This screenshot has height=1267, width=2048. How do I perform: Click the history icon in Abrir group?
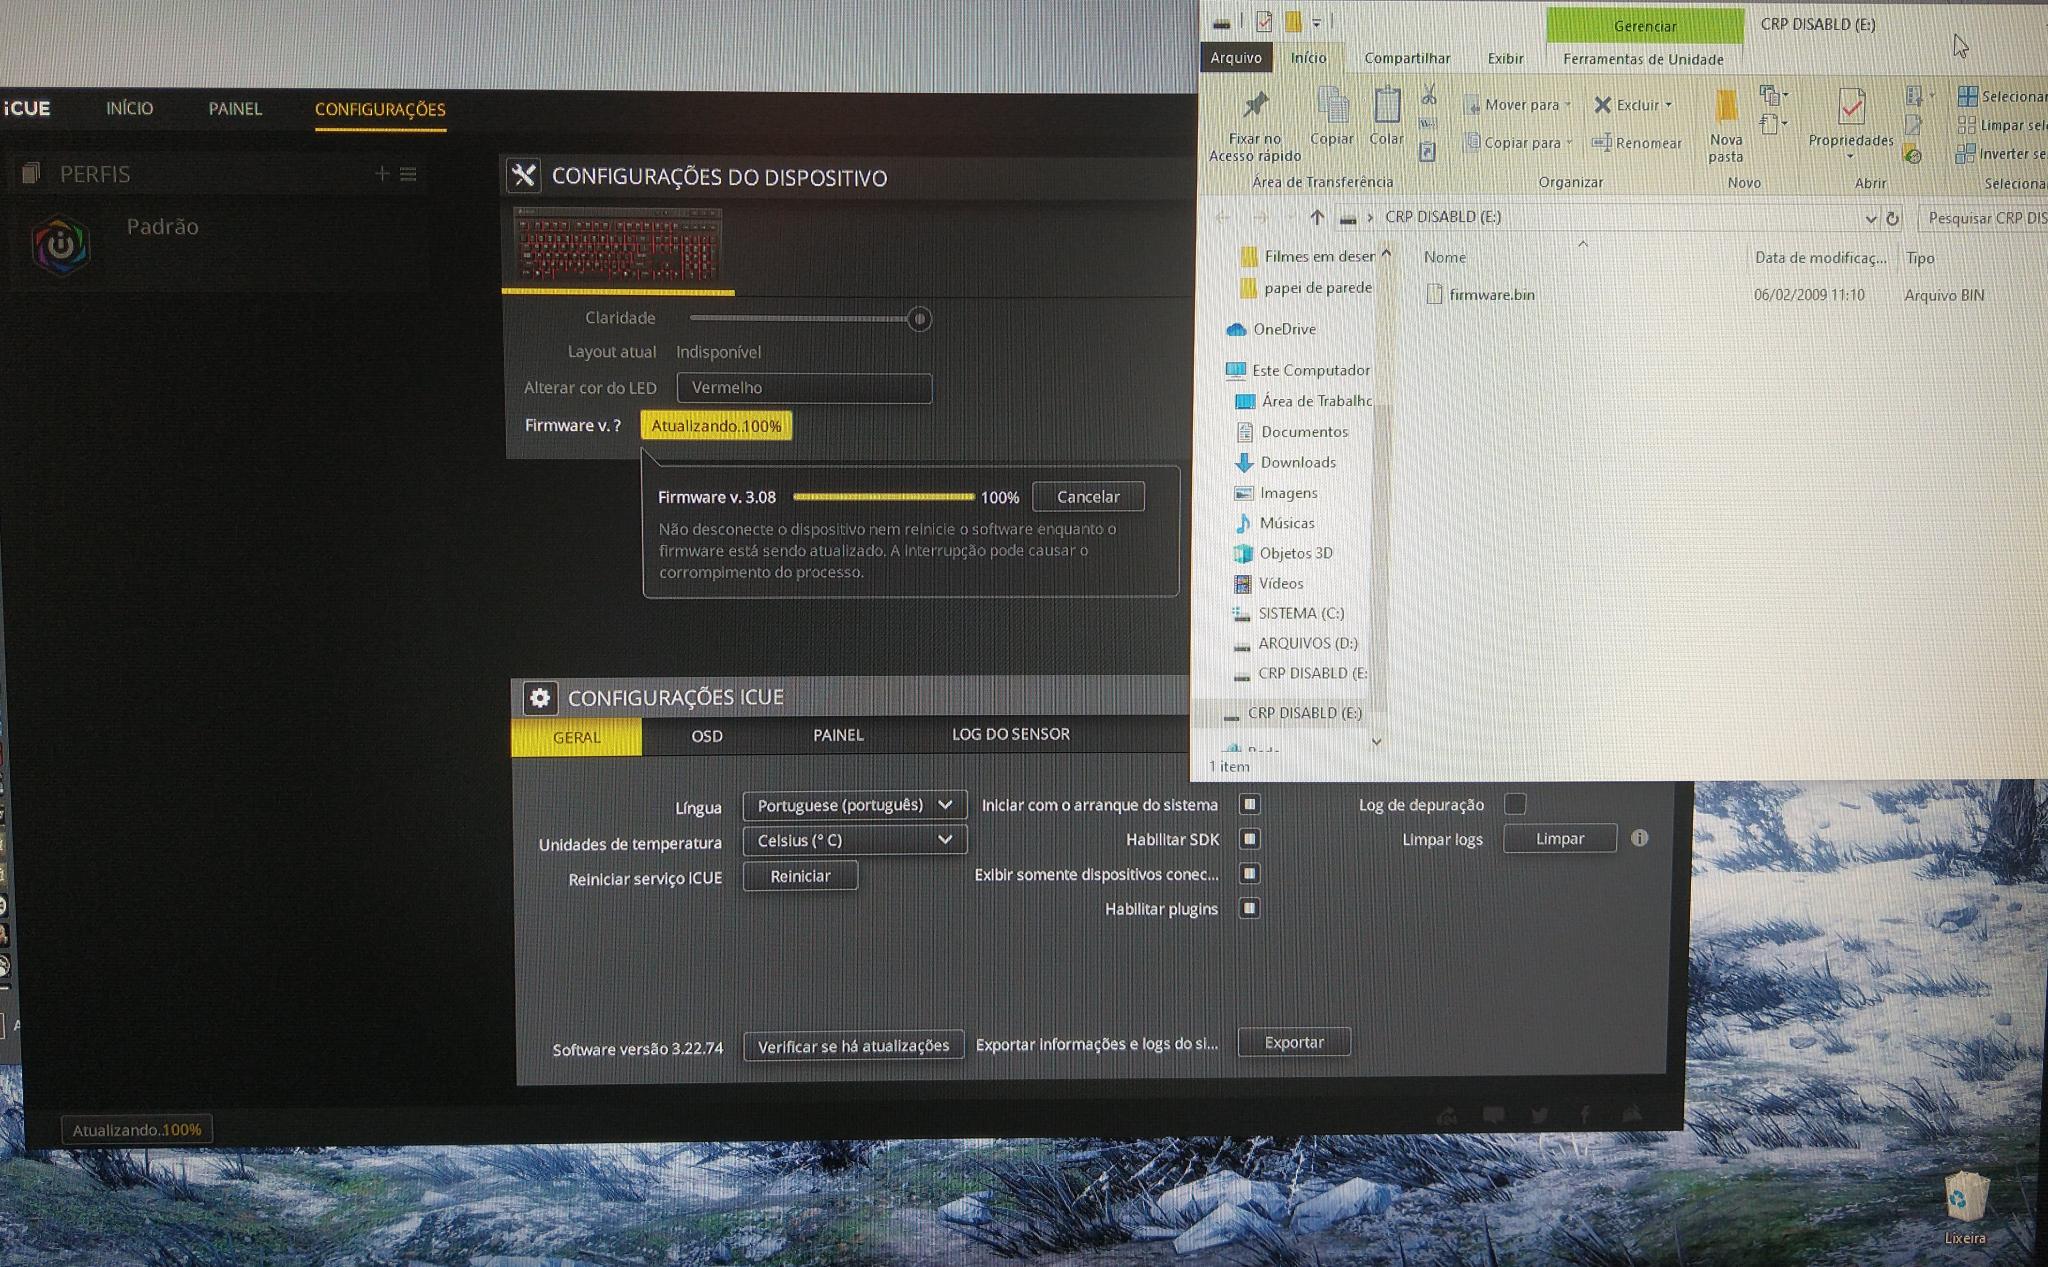[x=1913, y=156]
